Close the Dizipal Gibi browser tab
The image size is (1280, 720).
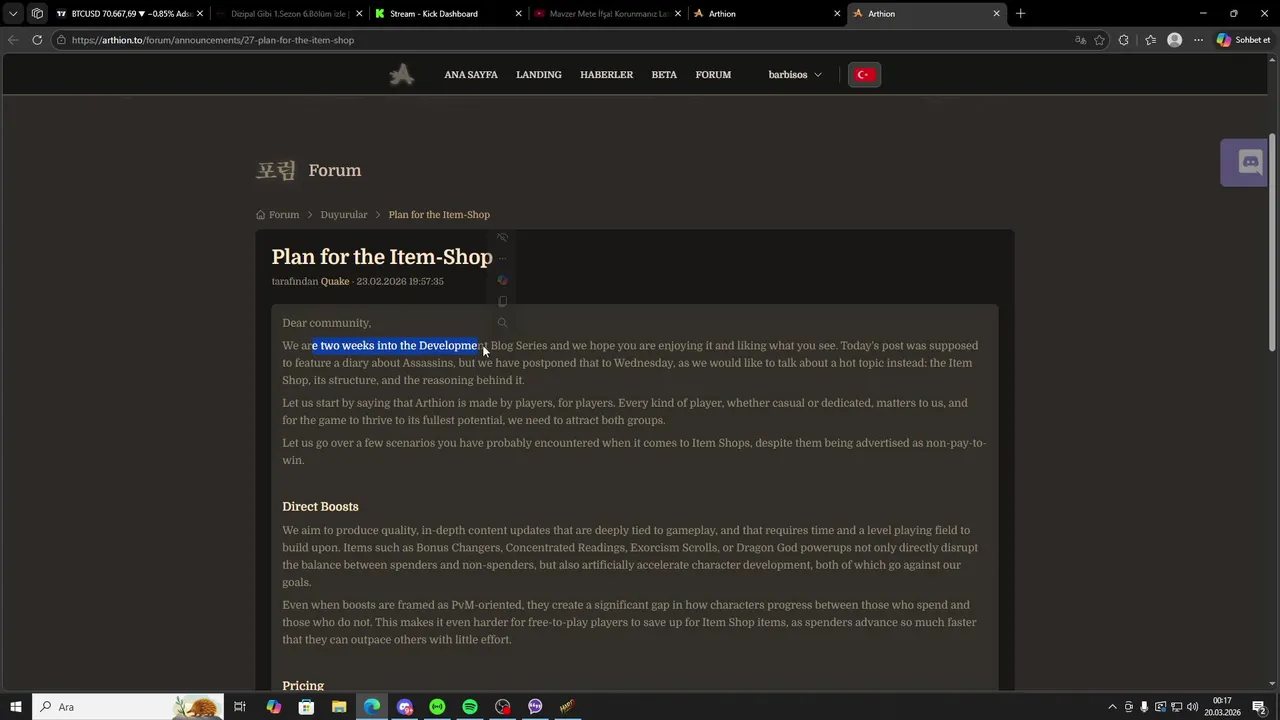tap(360, 14)
